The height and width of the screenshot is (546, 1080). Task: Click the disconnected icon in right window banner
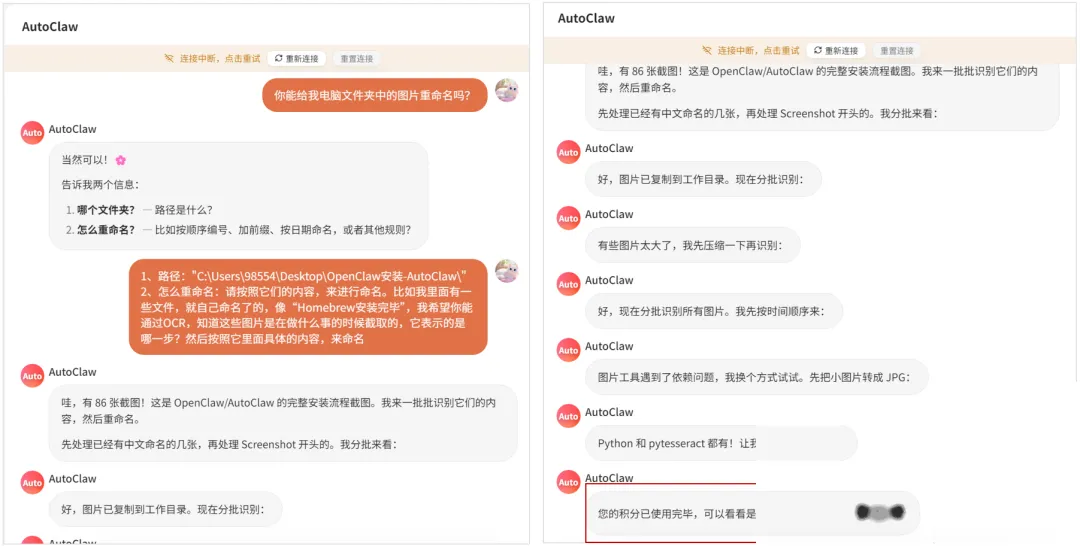(707, 50)
